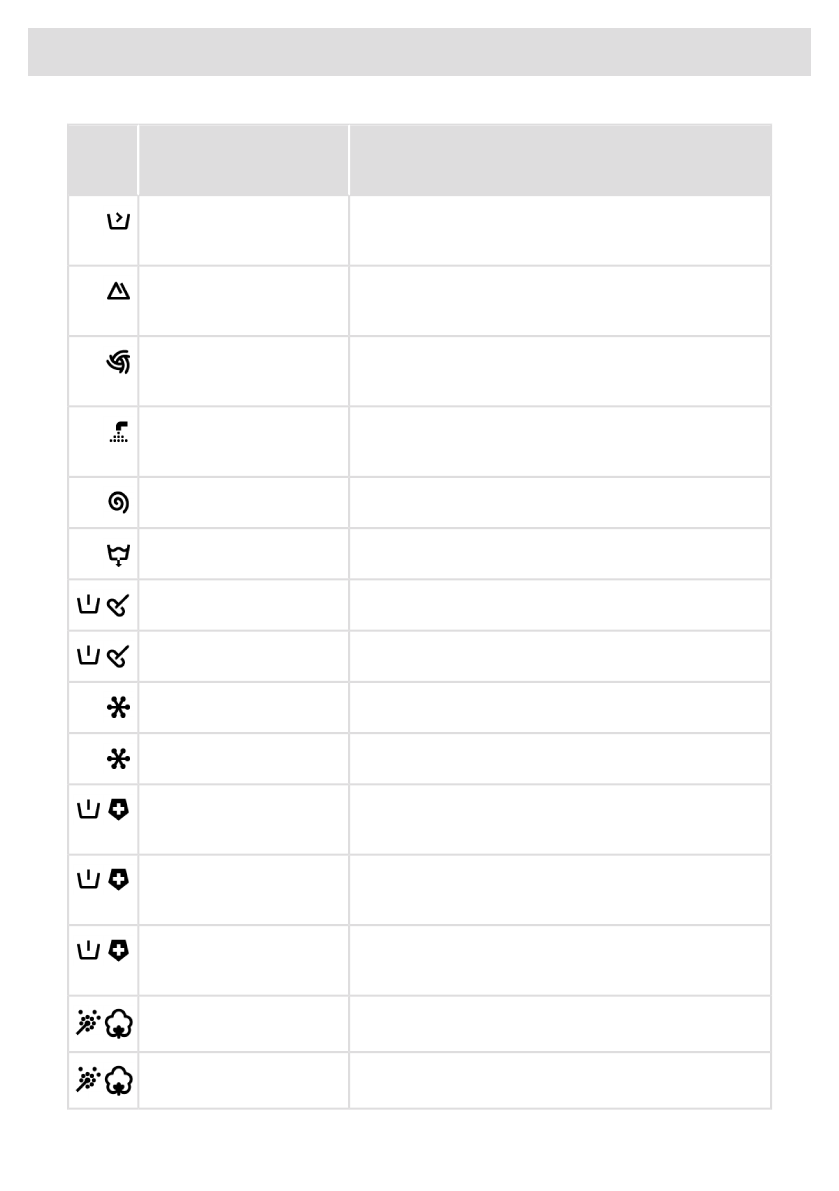The width and height of the screenshot is (839, 1191).
Task: Select the last cotton flower icon
Action: click(119, 1080)
